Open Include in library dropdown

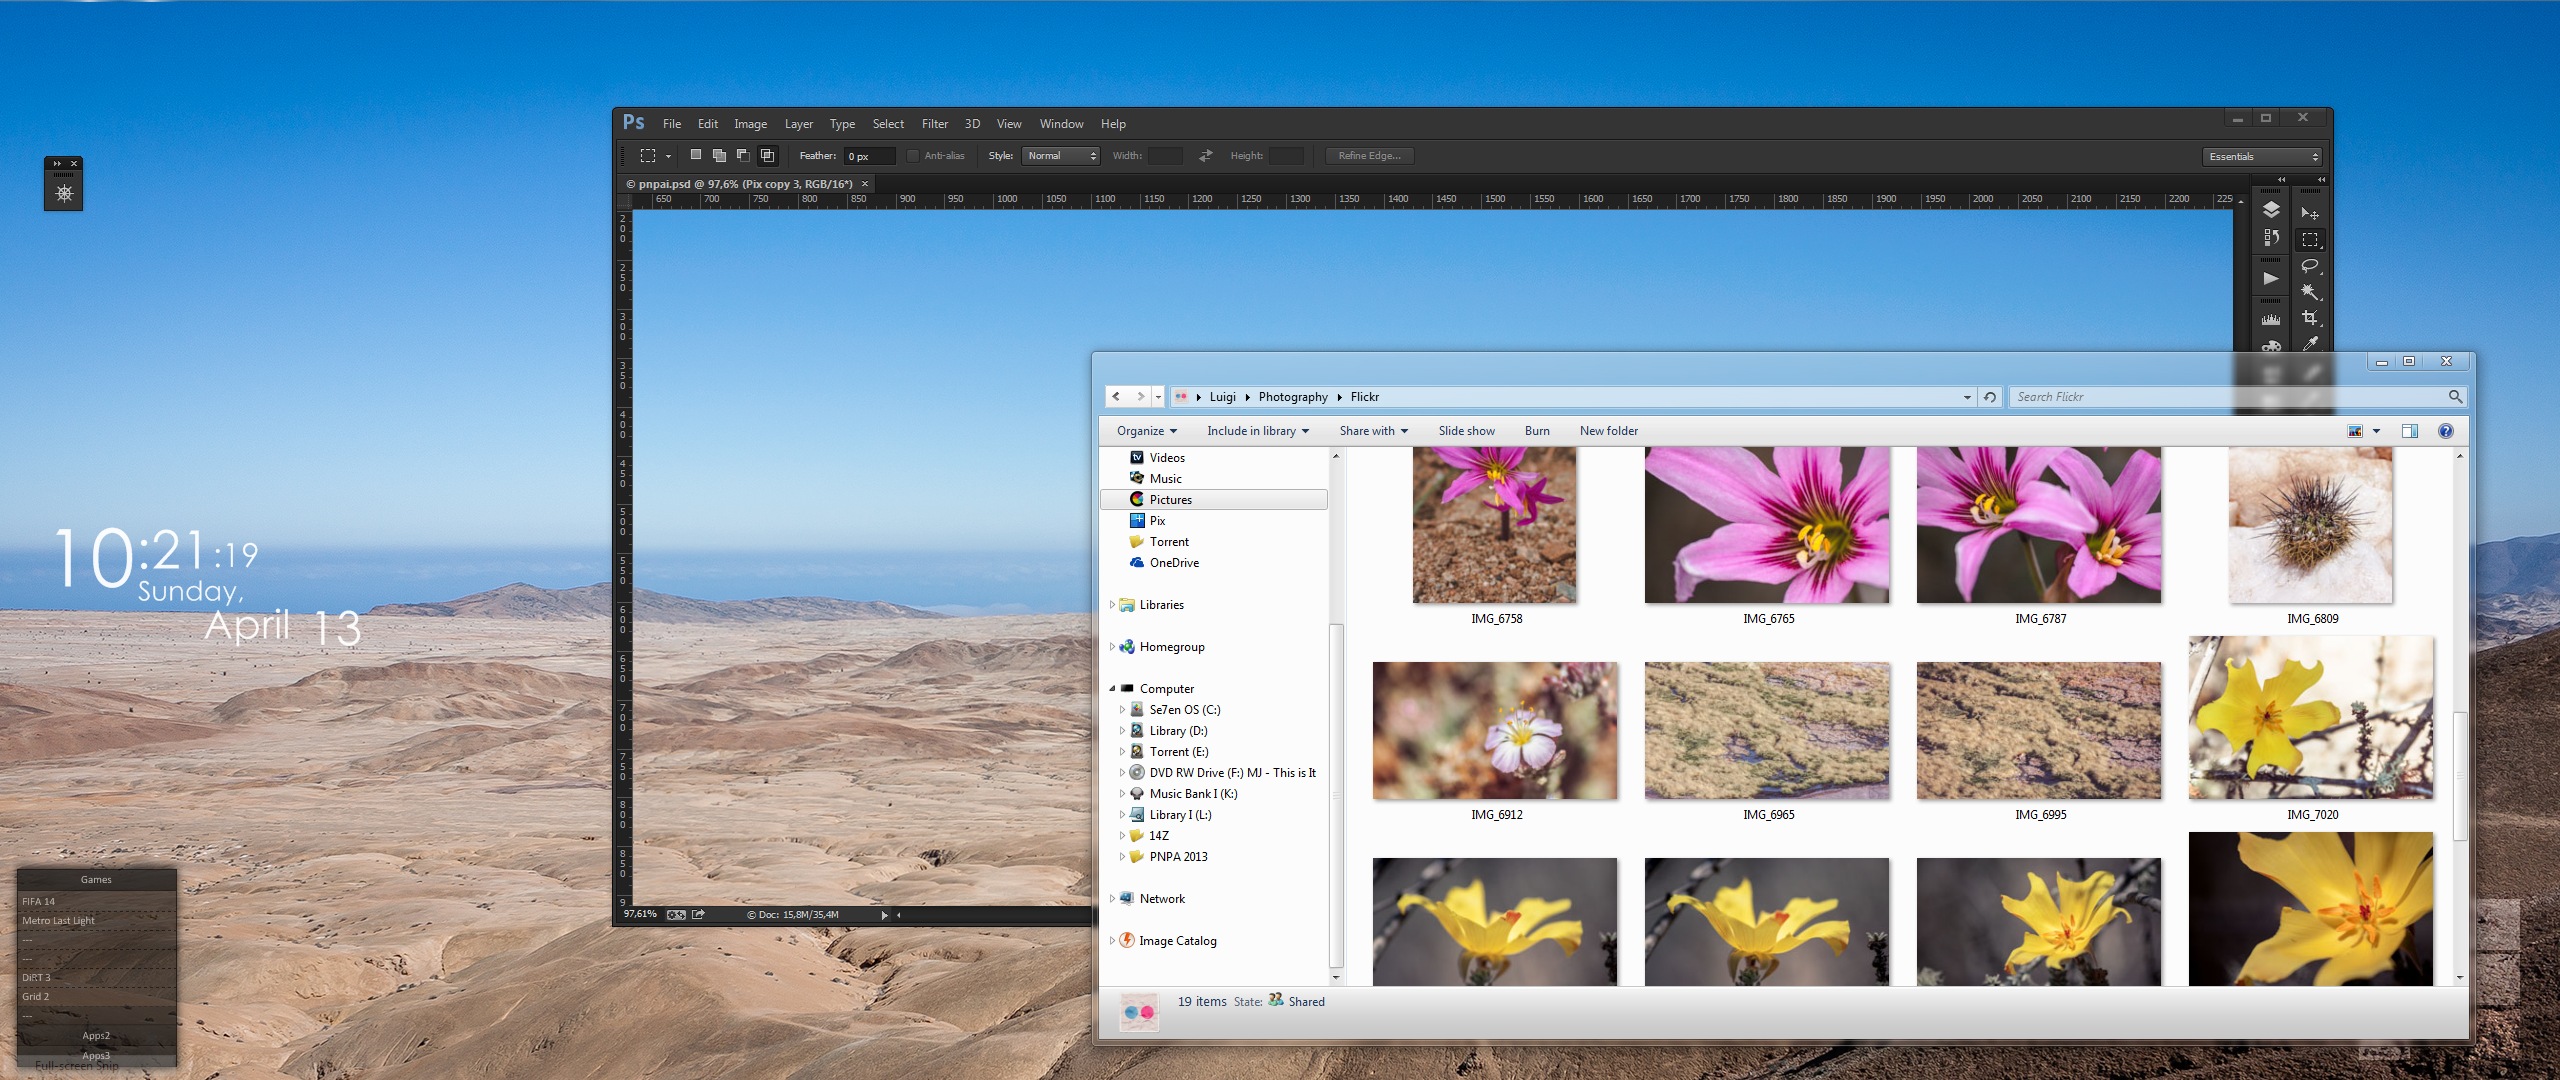point(1257,431)
